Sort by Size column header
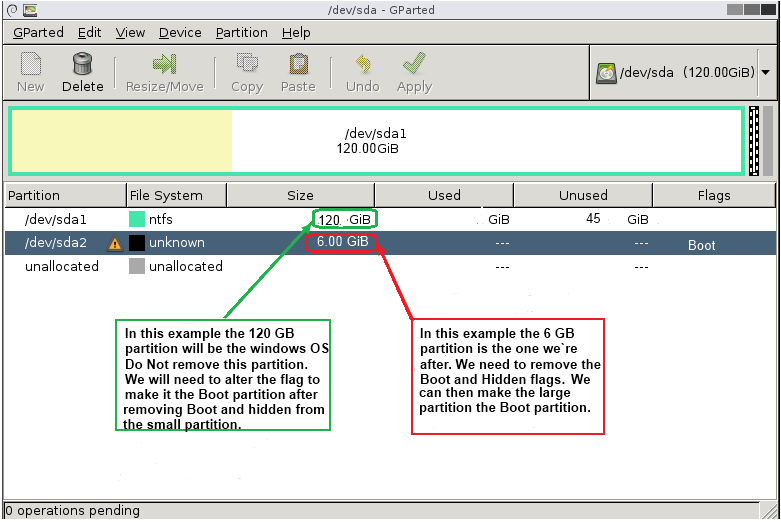The image size is (781, 522). point(300,195)
